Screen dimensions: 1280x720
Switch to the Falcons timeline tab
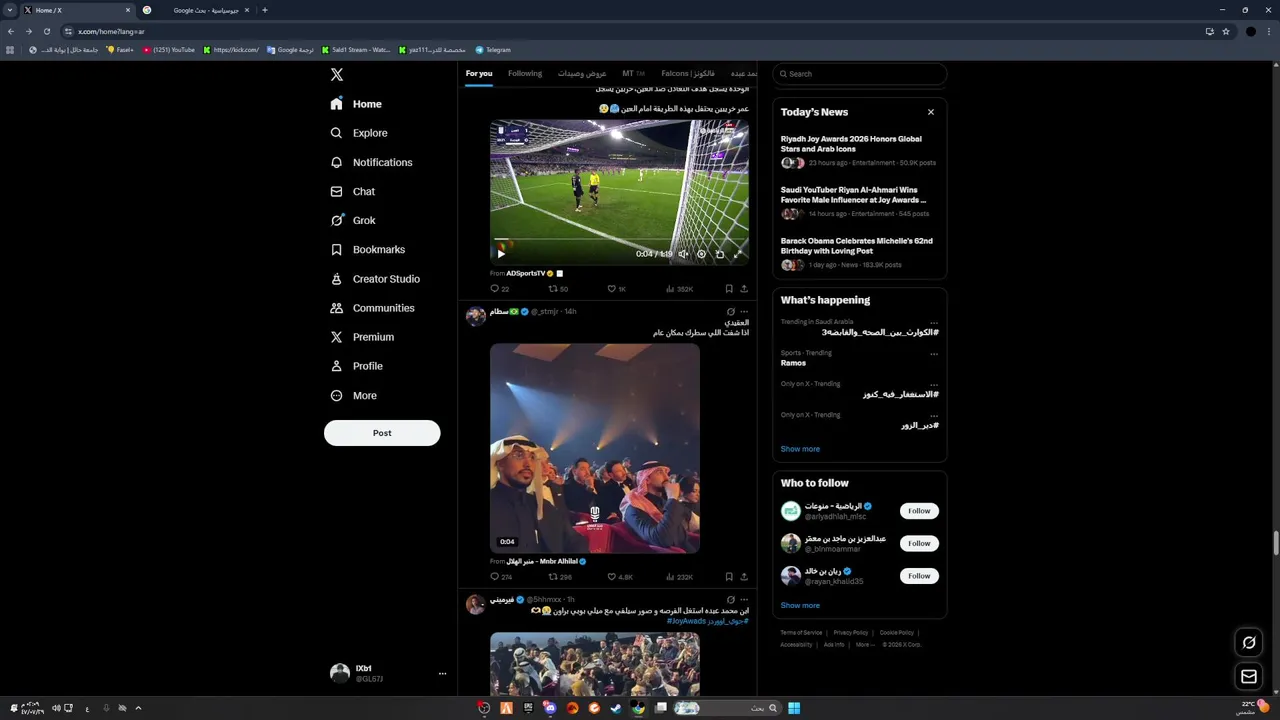coord(688,74)
